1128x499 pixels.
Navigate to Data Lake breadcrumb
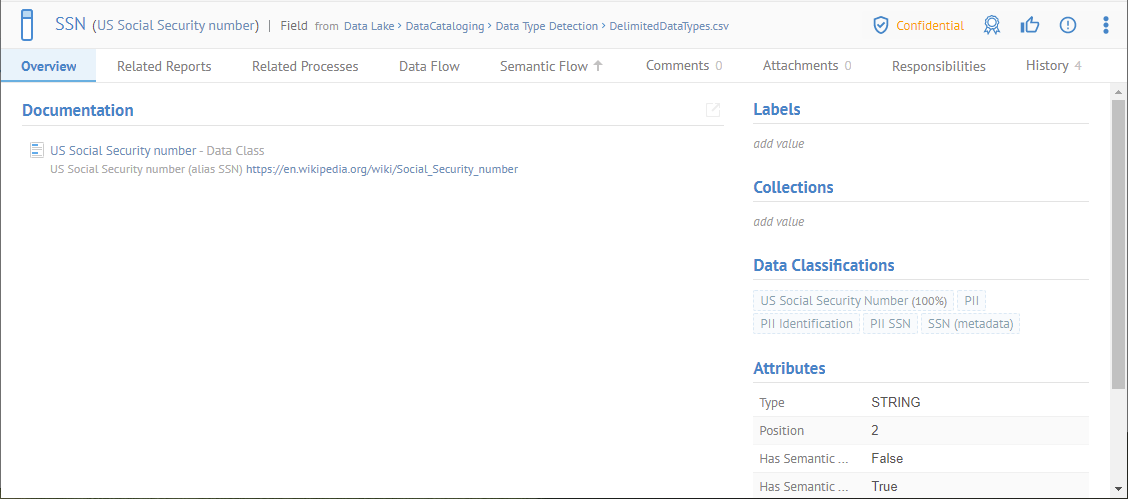point(369,26)
